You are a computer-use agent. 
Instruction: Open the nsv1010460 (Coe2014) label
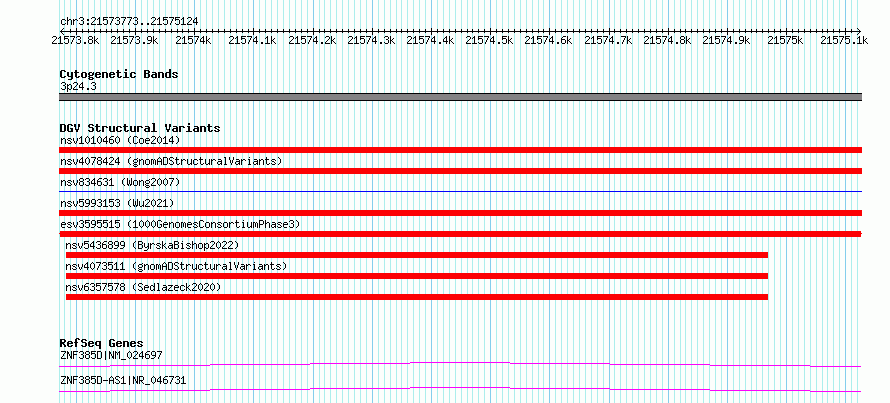point(120,140)
